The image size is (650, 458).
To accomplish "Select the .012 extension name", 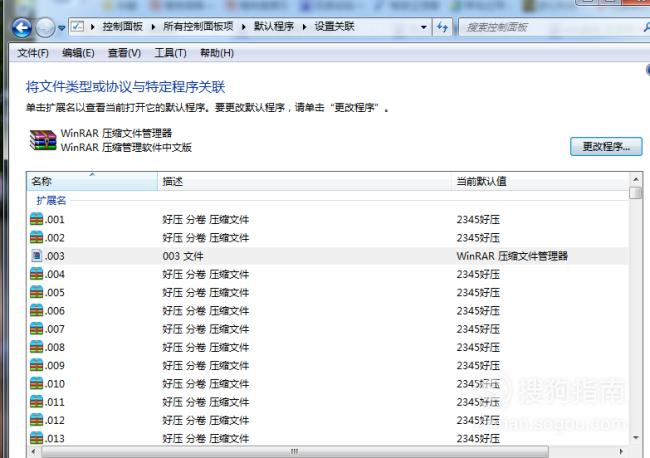I will pyautogui.click(x=55, y=420).
